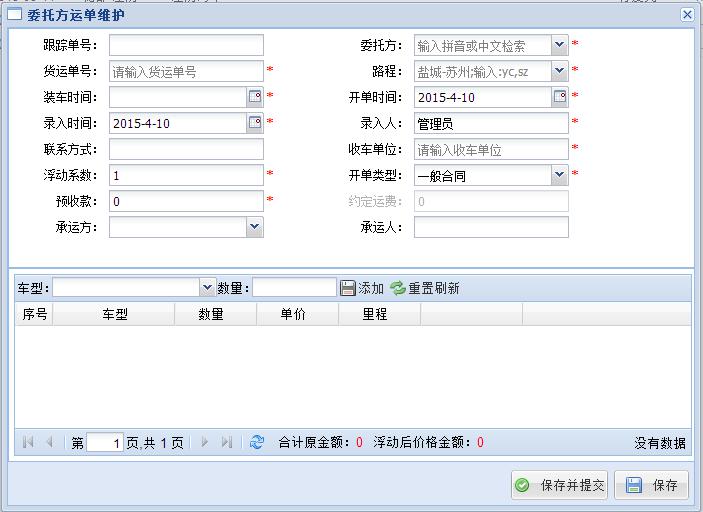Click the 货运单号 input field
Viewport: 703px width, 512px height.
tap(186, 71)
